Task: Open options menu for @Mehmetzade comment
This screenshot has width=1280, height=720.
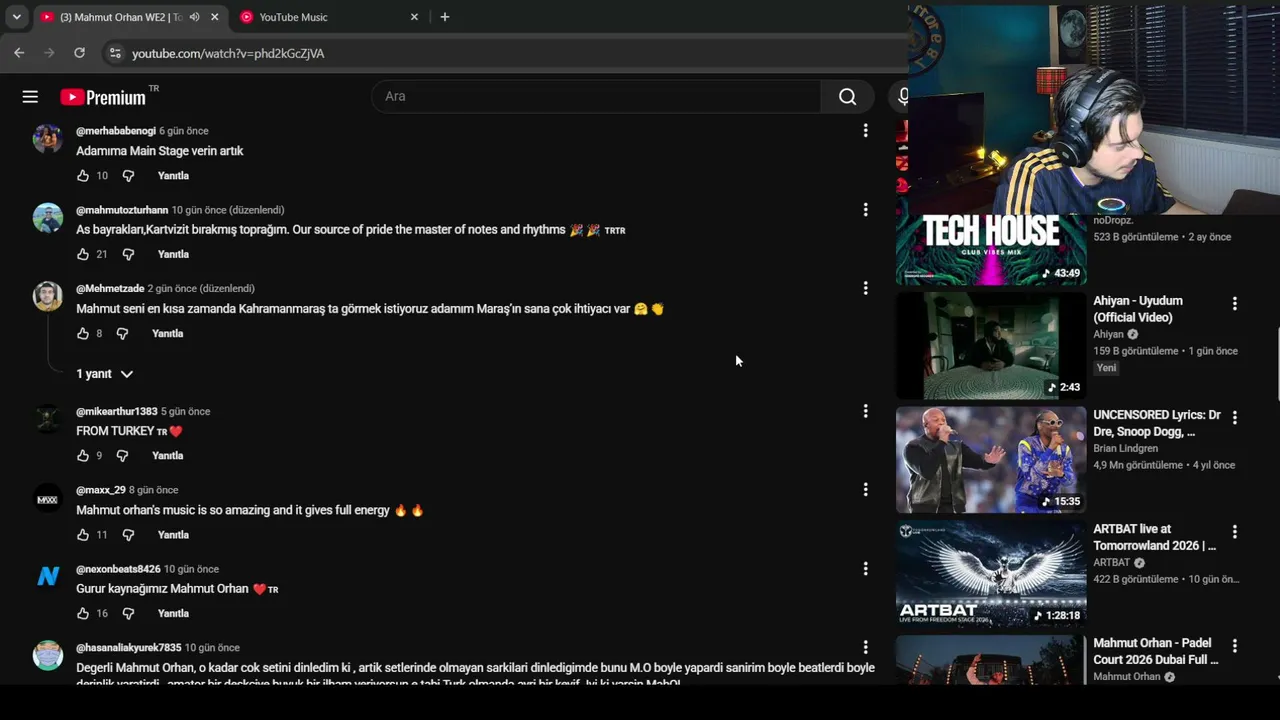Action: click(x=865, y=288)
